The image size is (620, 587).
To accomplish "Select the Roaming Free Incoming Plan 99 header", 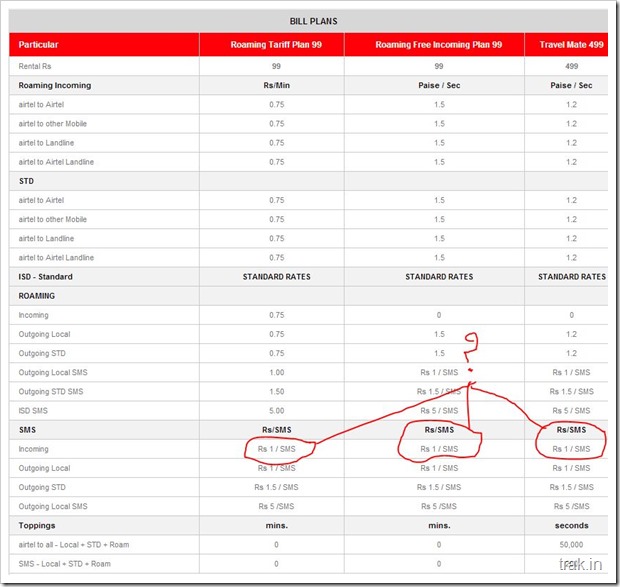I will (438, 45).
